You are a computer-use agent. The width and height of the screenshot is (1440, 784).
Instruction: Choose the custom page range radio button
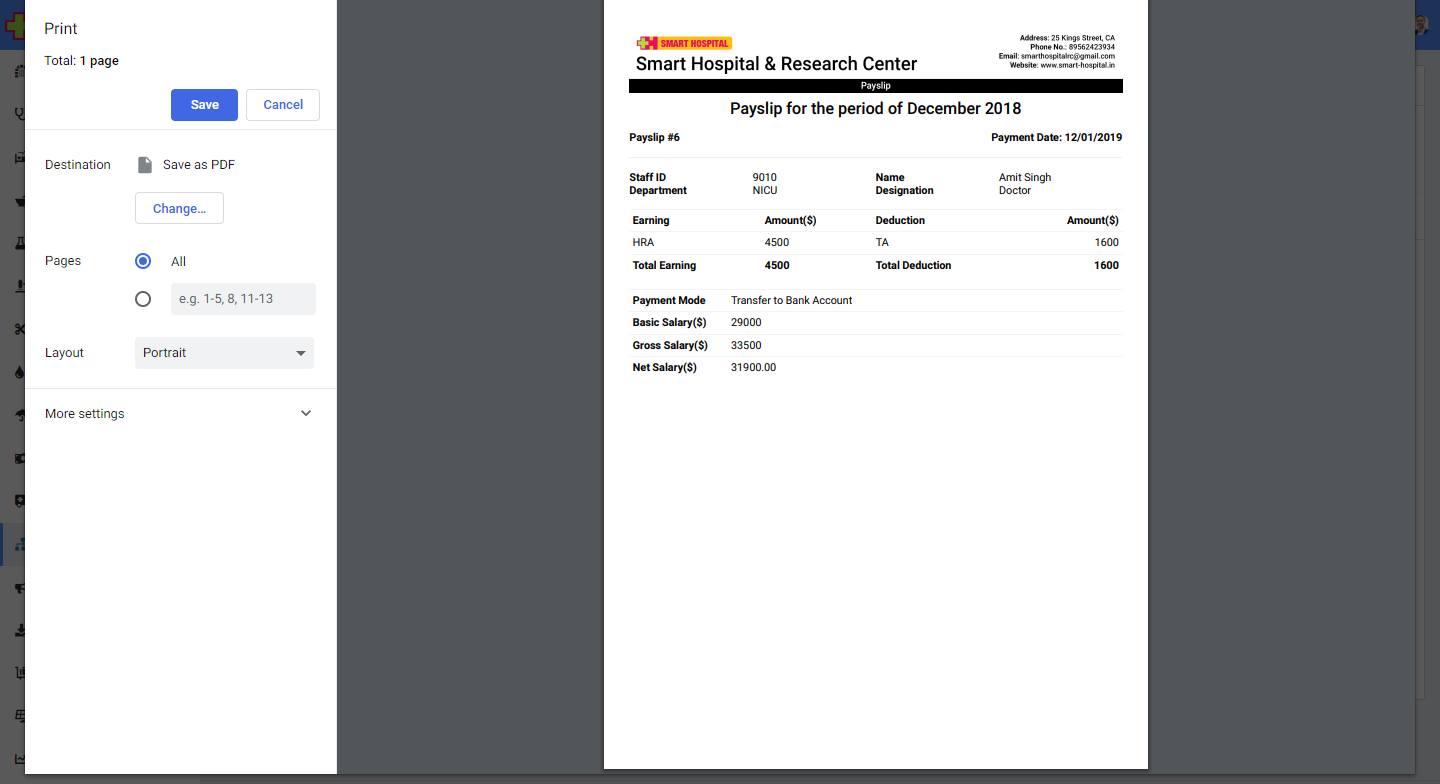(143, 299)
